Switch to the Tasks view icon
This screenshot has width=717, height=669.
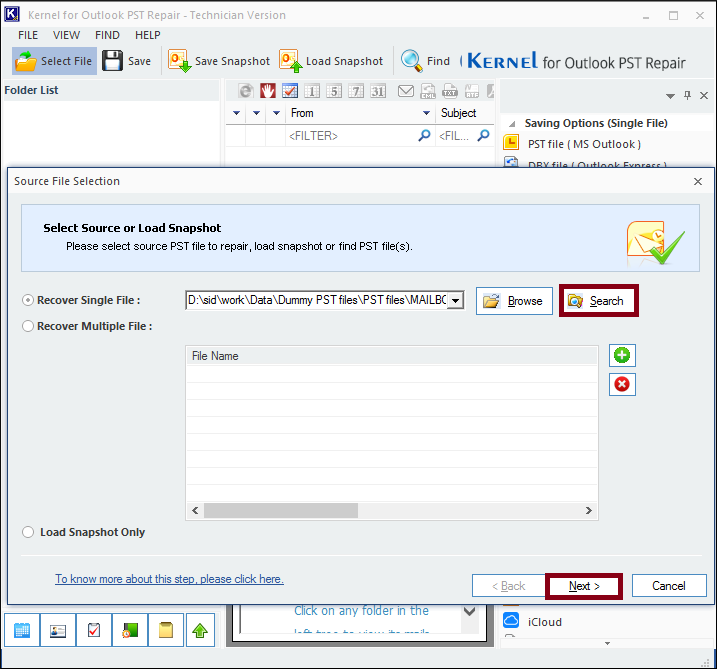[94, 630]
